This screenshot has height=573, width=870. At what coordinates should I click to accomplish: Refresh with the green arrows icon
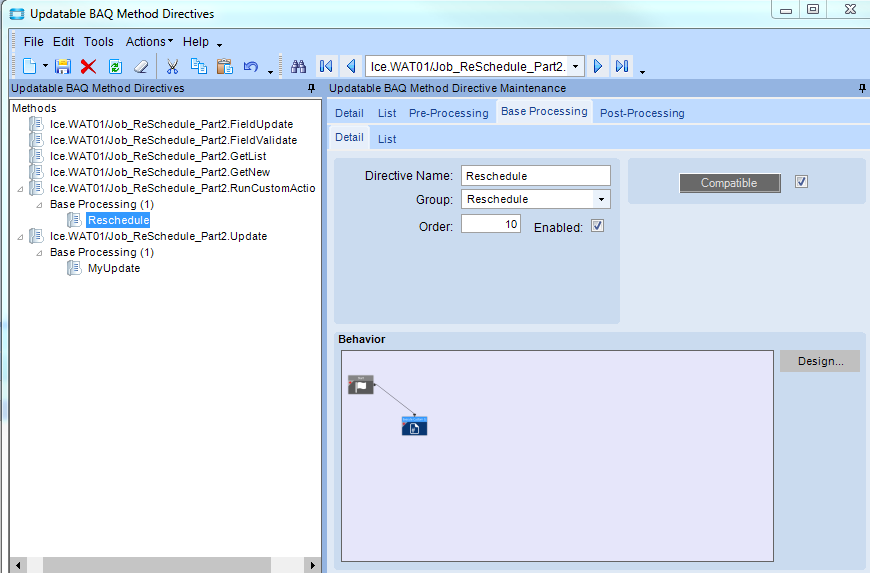115,67
